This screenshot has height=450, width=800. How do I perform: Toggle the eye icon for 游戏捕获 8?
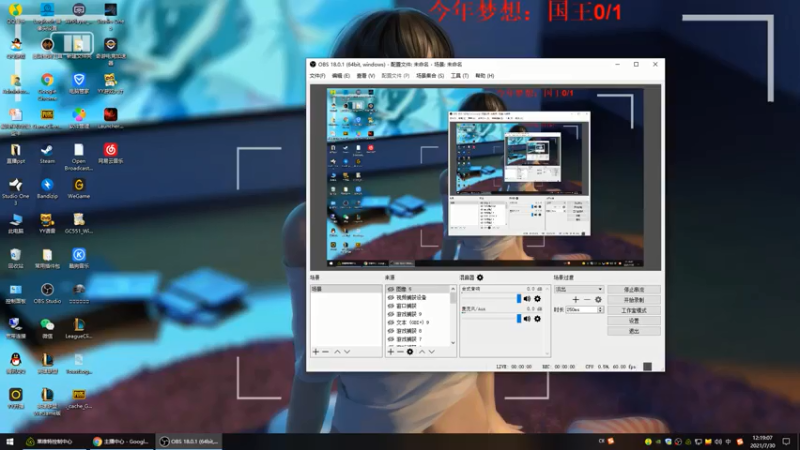[391, 331]
